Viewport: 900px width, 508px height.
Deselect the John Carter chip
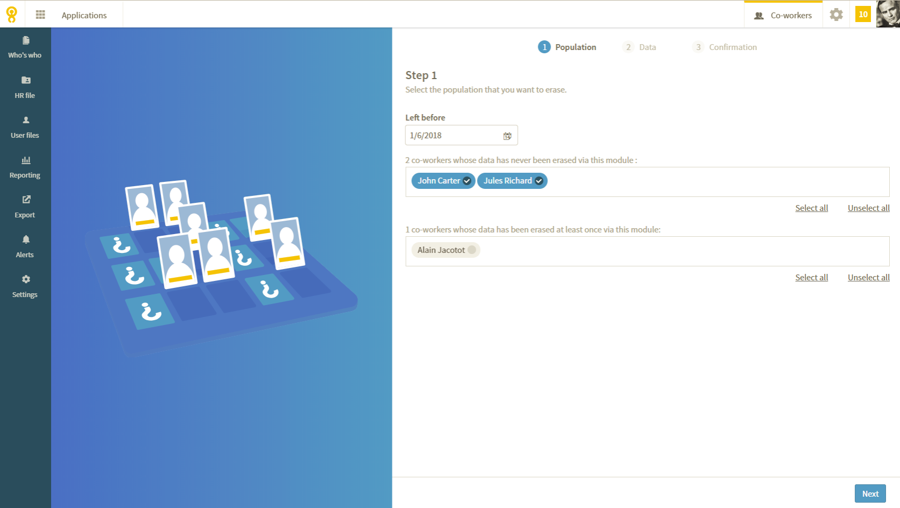click(443, 181)
